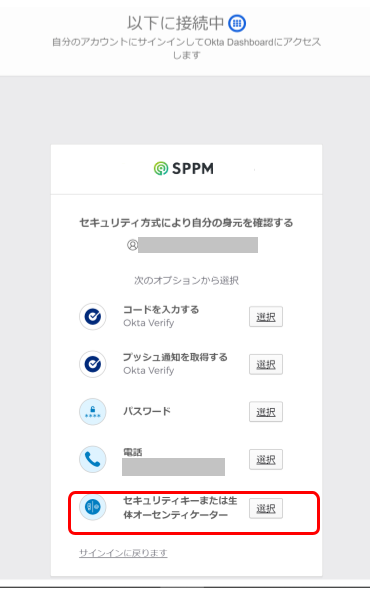Viewport: 380px width, 599px height.
Task: Click the コードを入力する label text
Action: coord(161,309)
